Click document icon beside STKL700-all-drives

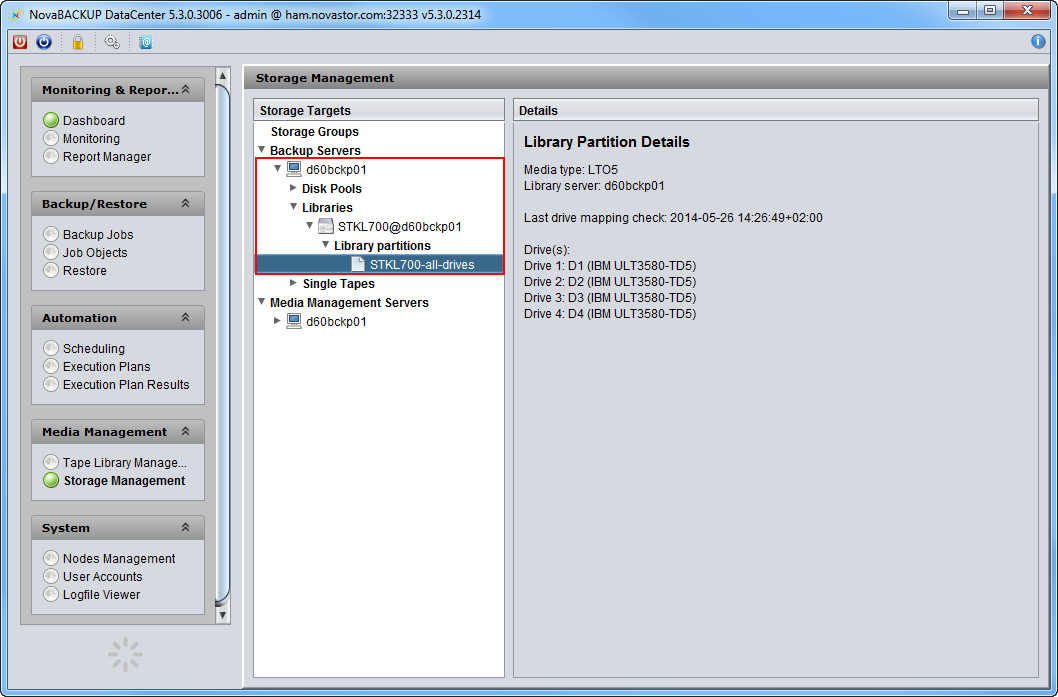click(358, 264)
